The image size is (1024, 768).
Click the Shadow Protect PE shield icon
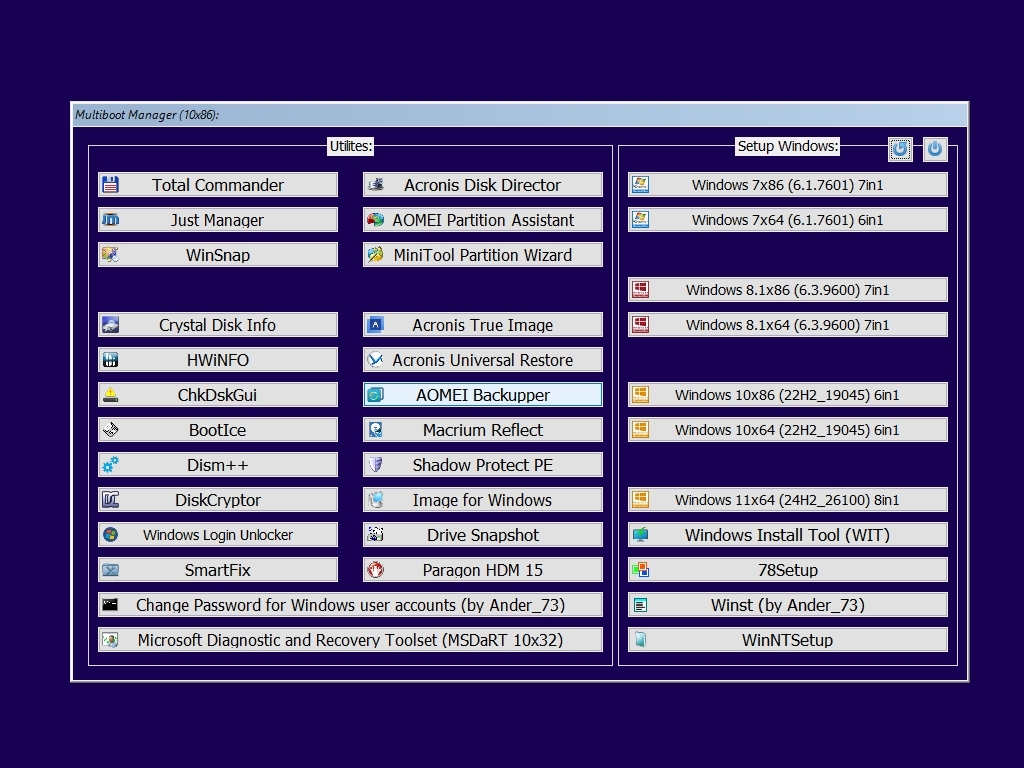pos(376,464)
